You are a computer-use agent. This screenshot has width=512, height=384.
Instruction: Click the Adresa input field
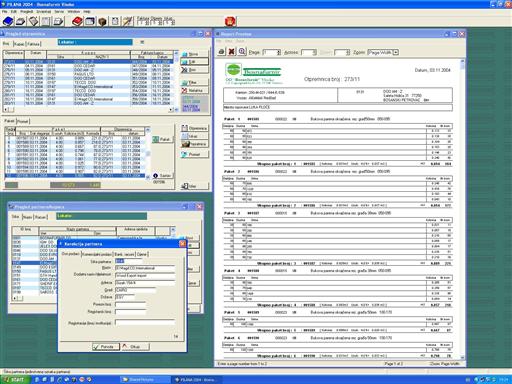(145, 283)
